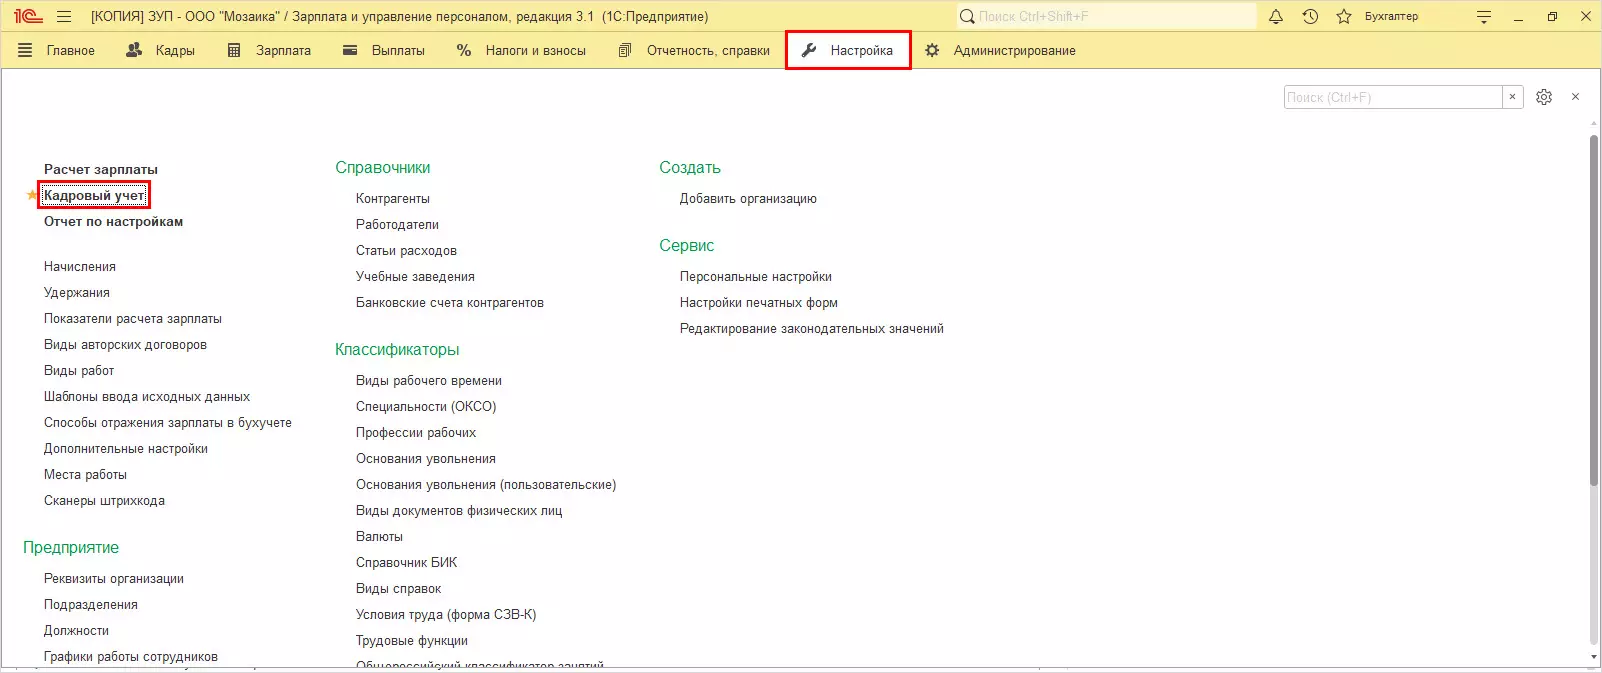This screenshot has width=1602, height=673.
Task: Click the vertical scrollbar of the menu panel
Action: [x=1593, y=310]
